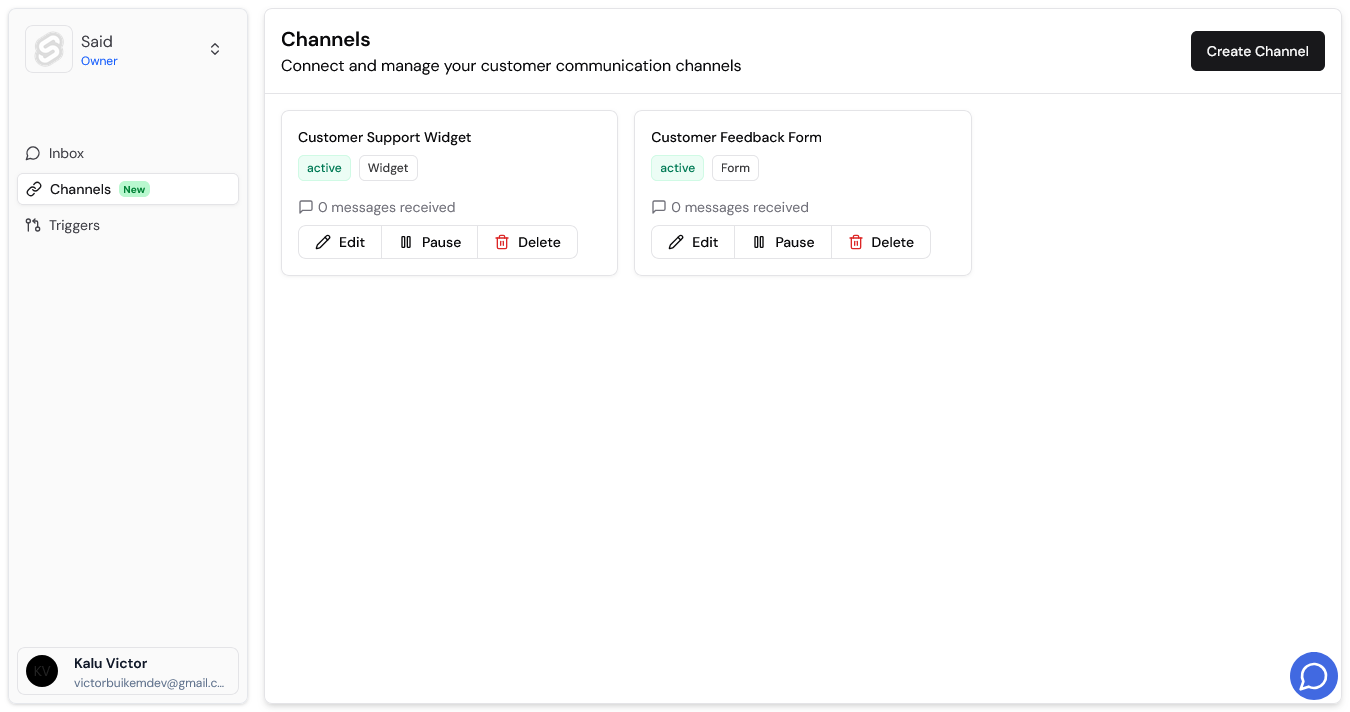This screenshot has width=1350, height=712.
Task: Open Kalu Victor account menu
Action: [128, 671]
